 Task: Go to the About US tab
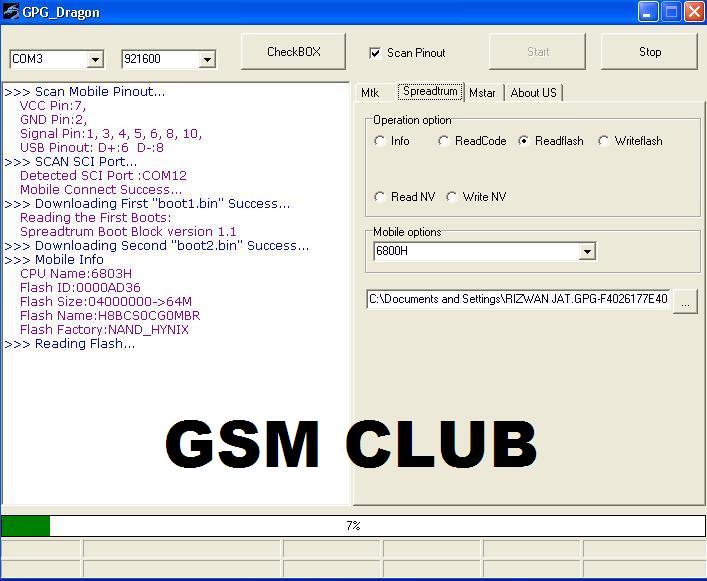[x=533, y=93]
